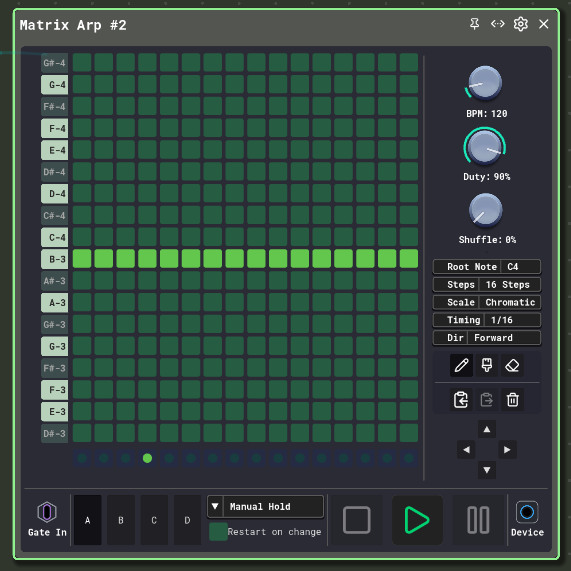Image resolution: width=571 pixels, height=571 pixels.
Task: Toggle last step cell in G#-4 row
Action: pyautogui.click(x=409, y=63)
